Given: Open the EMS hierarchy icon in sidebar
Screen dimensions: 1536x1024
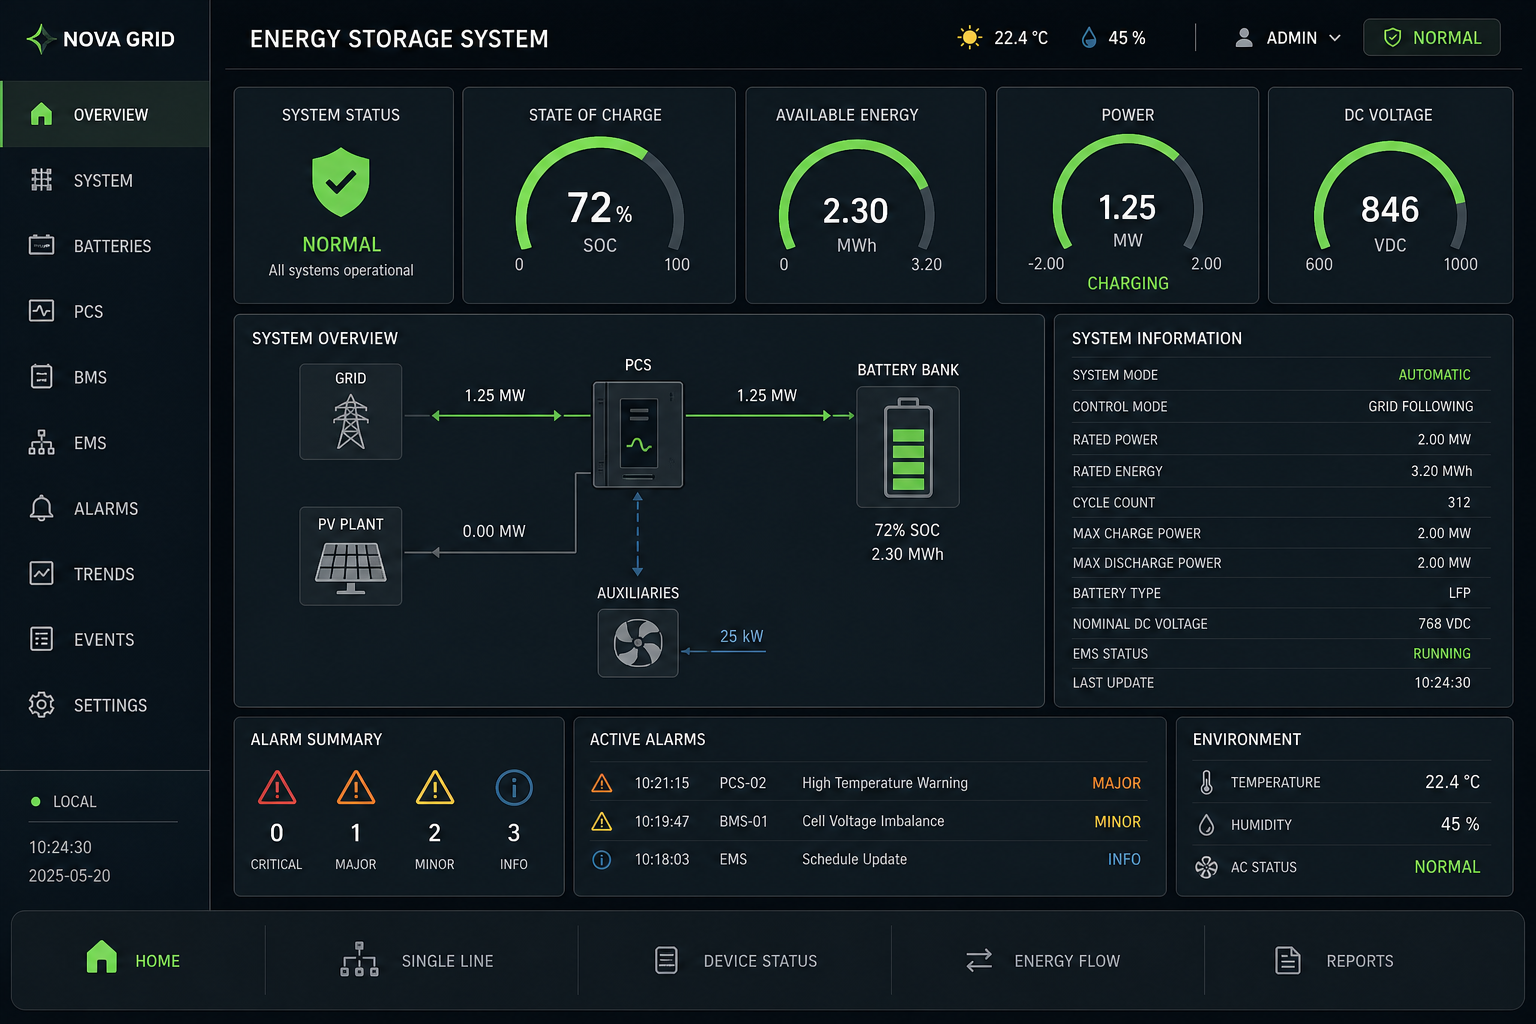Looking at the screenshot, I should click(41, 442).
